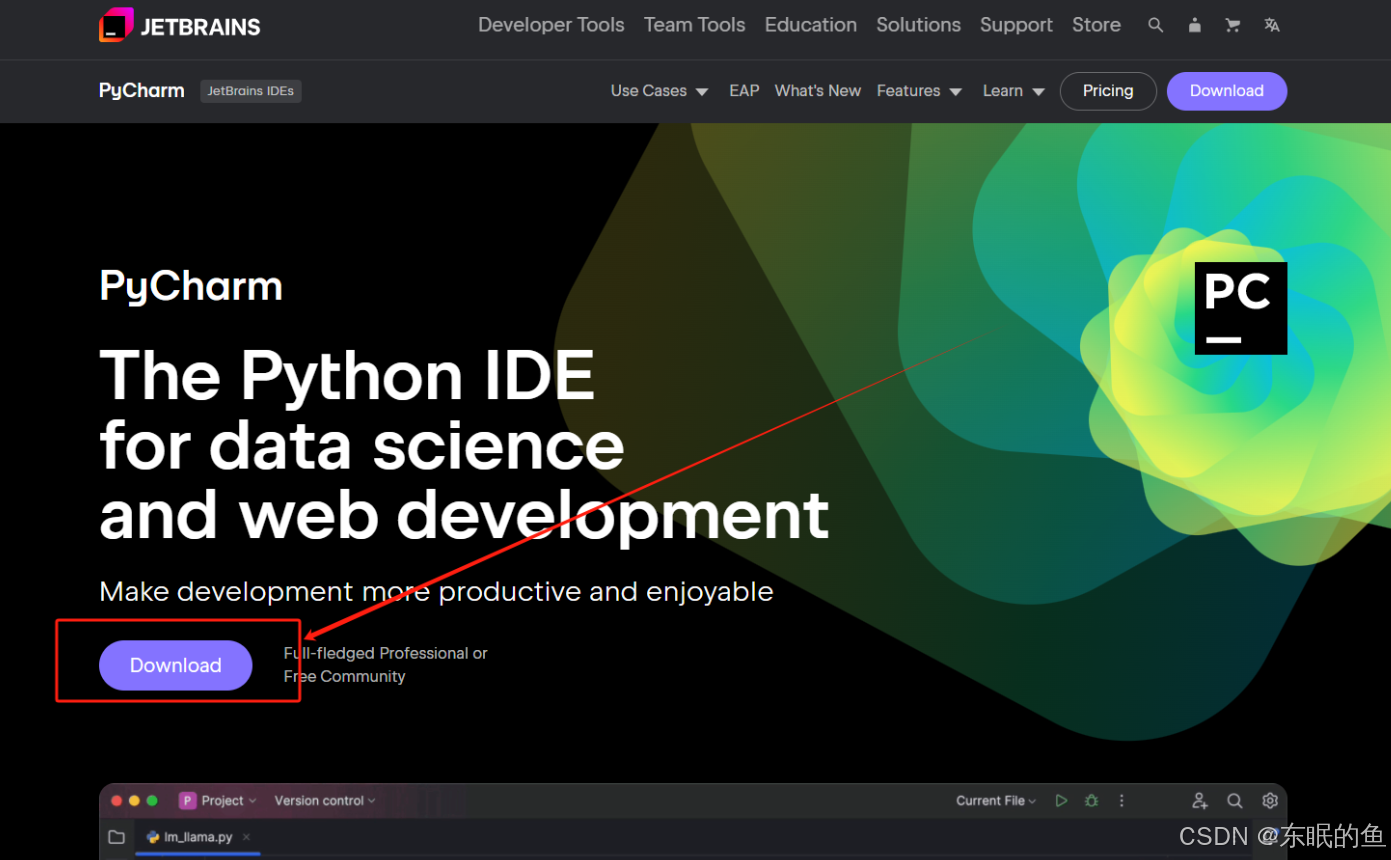This screenshot has width=1391, height=860.
Task: Open Team Tools menu
Action: [x=694, y=25]
